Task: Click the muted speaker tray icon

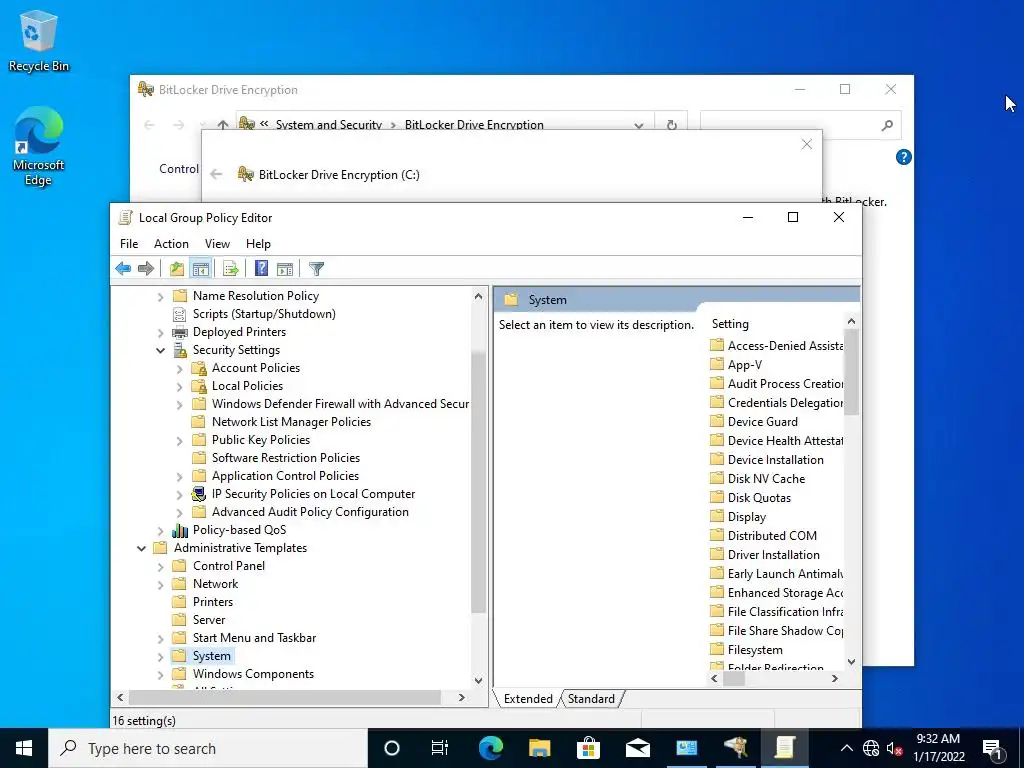Action: (x=894, y=748)
